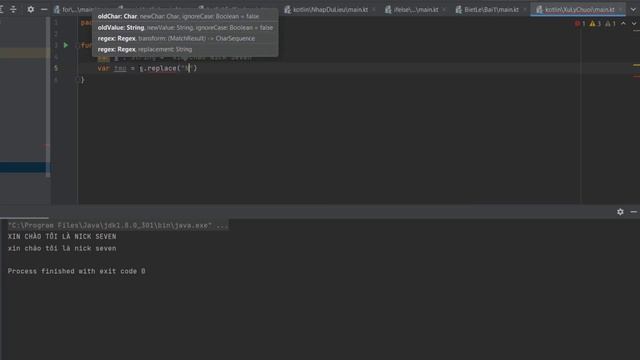Click lowercase output xin chào tôi là nick seven
This screenshot has height=360, width=640.
click(62, 248)
